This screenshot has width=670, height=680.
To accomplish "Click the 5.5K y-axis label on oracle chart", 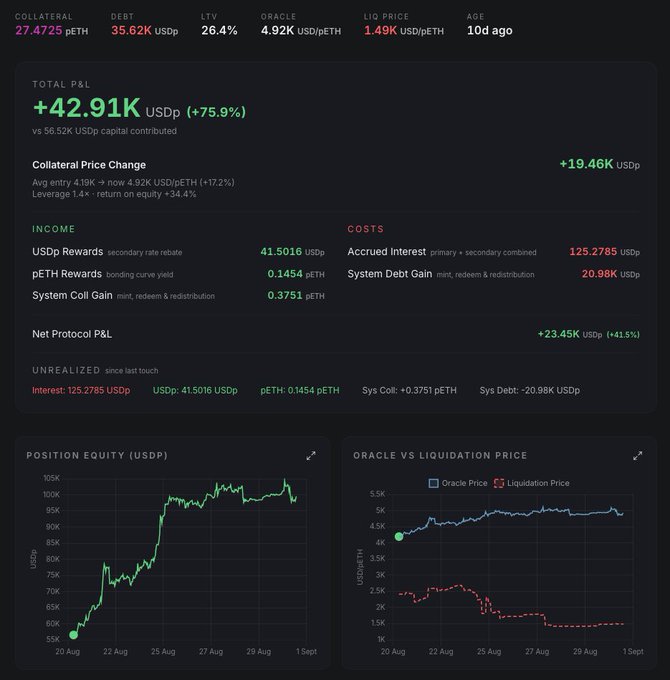I will (x=377, y=494).
